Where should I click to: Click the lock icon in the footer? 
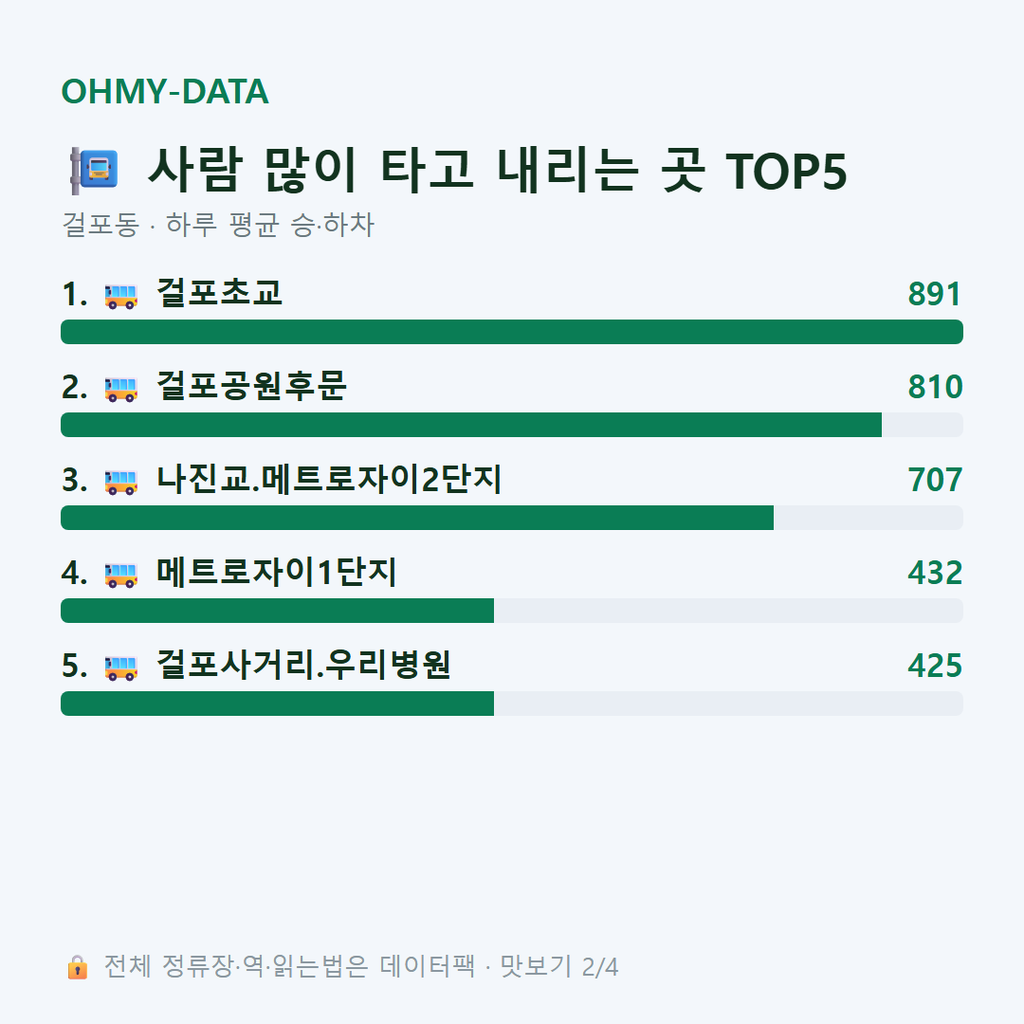(77, 967)
